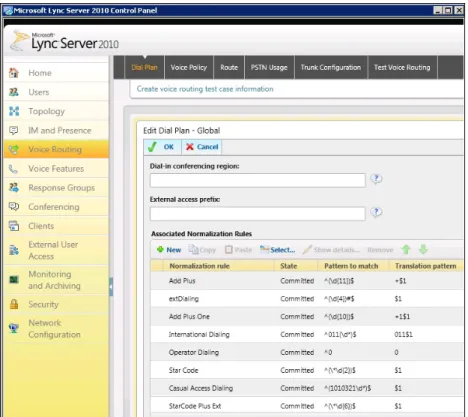The image size is (468, 417).
Task: Switch to the Voice Policy tab
Action: (189, 68)
